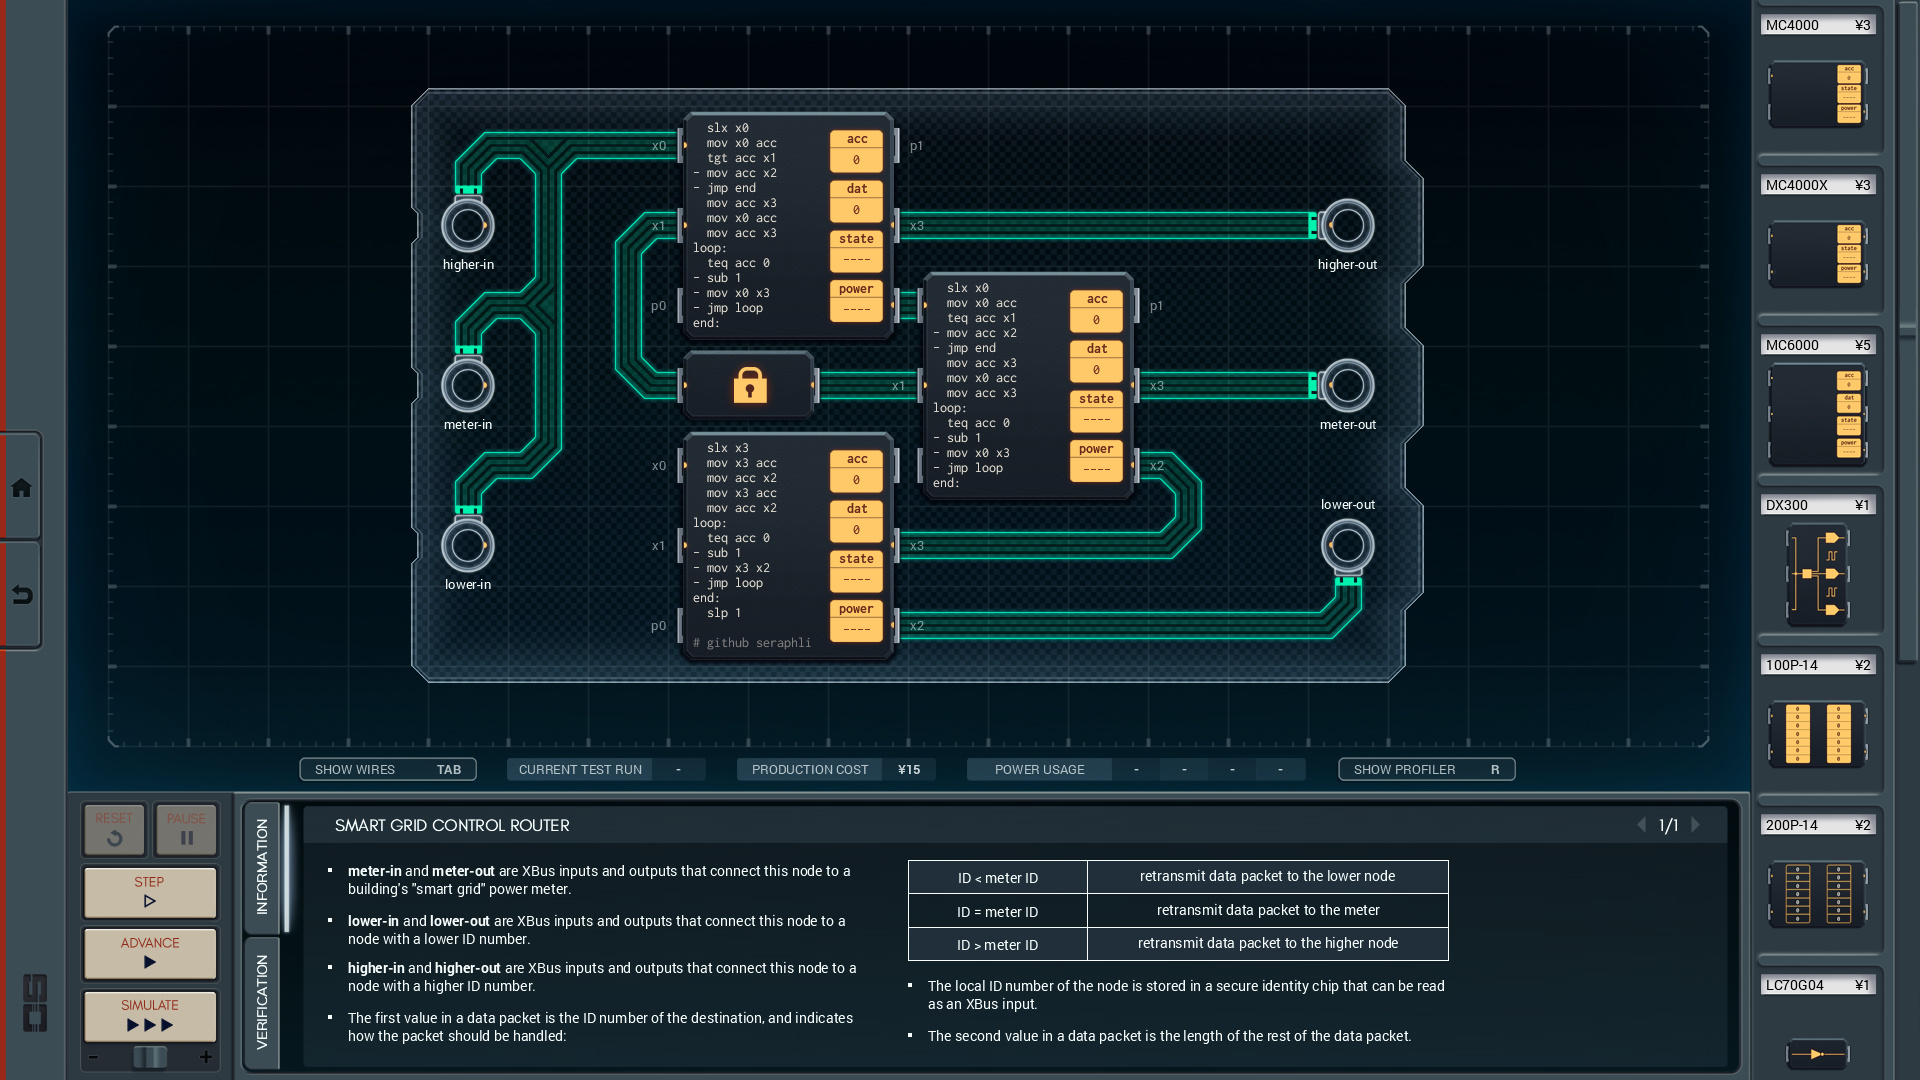
Task: Select the LC70G04 inverter gate part
Action: pos(1817,1053)
